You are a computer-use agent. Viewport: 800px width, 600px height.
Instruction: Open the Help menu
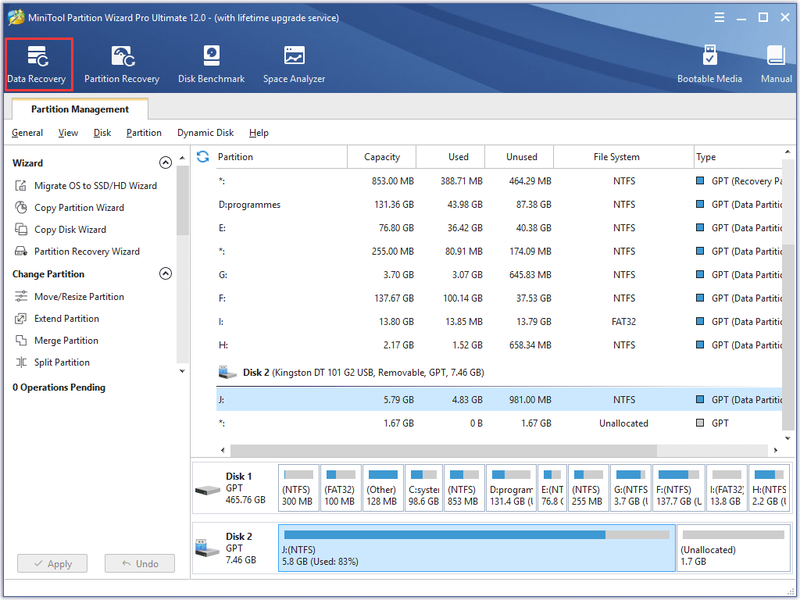pos(259,133)
